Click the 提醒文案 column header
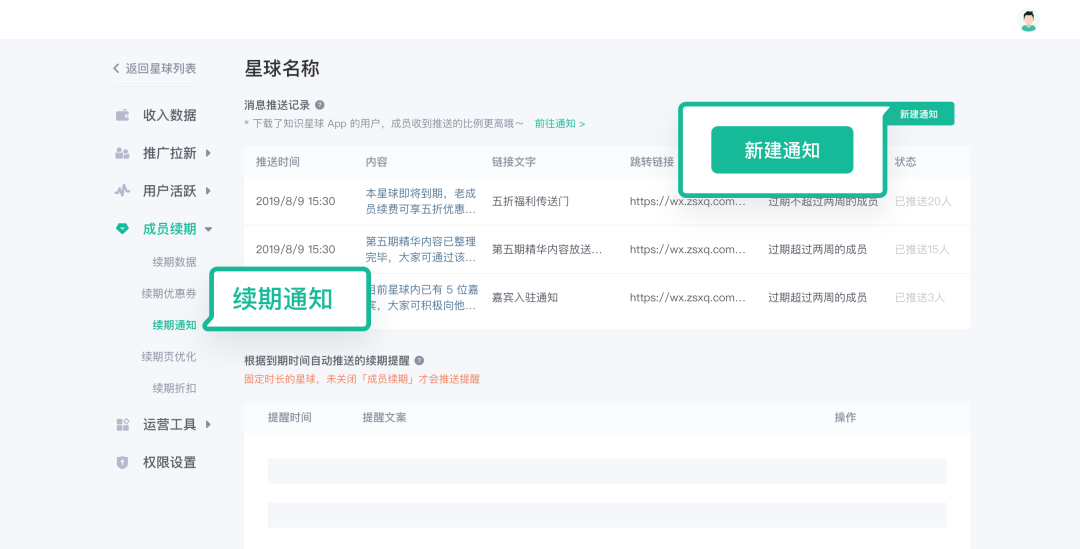 [384, 417]
